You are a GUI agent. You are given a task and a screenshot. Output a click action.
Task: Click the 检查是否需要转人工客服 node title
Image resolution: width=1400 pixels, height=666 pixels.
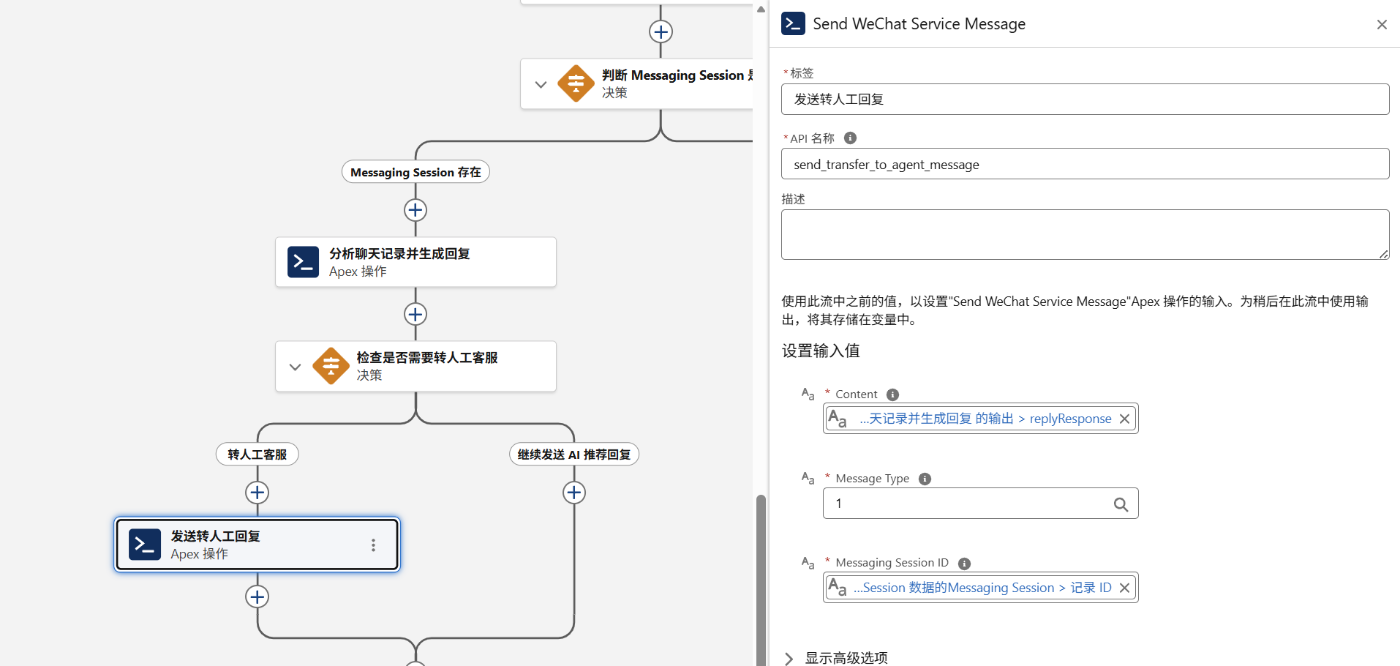(x=427, y=357)
